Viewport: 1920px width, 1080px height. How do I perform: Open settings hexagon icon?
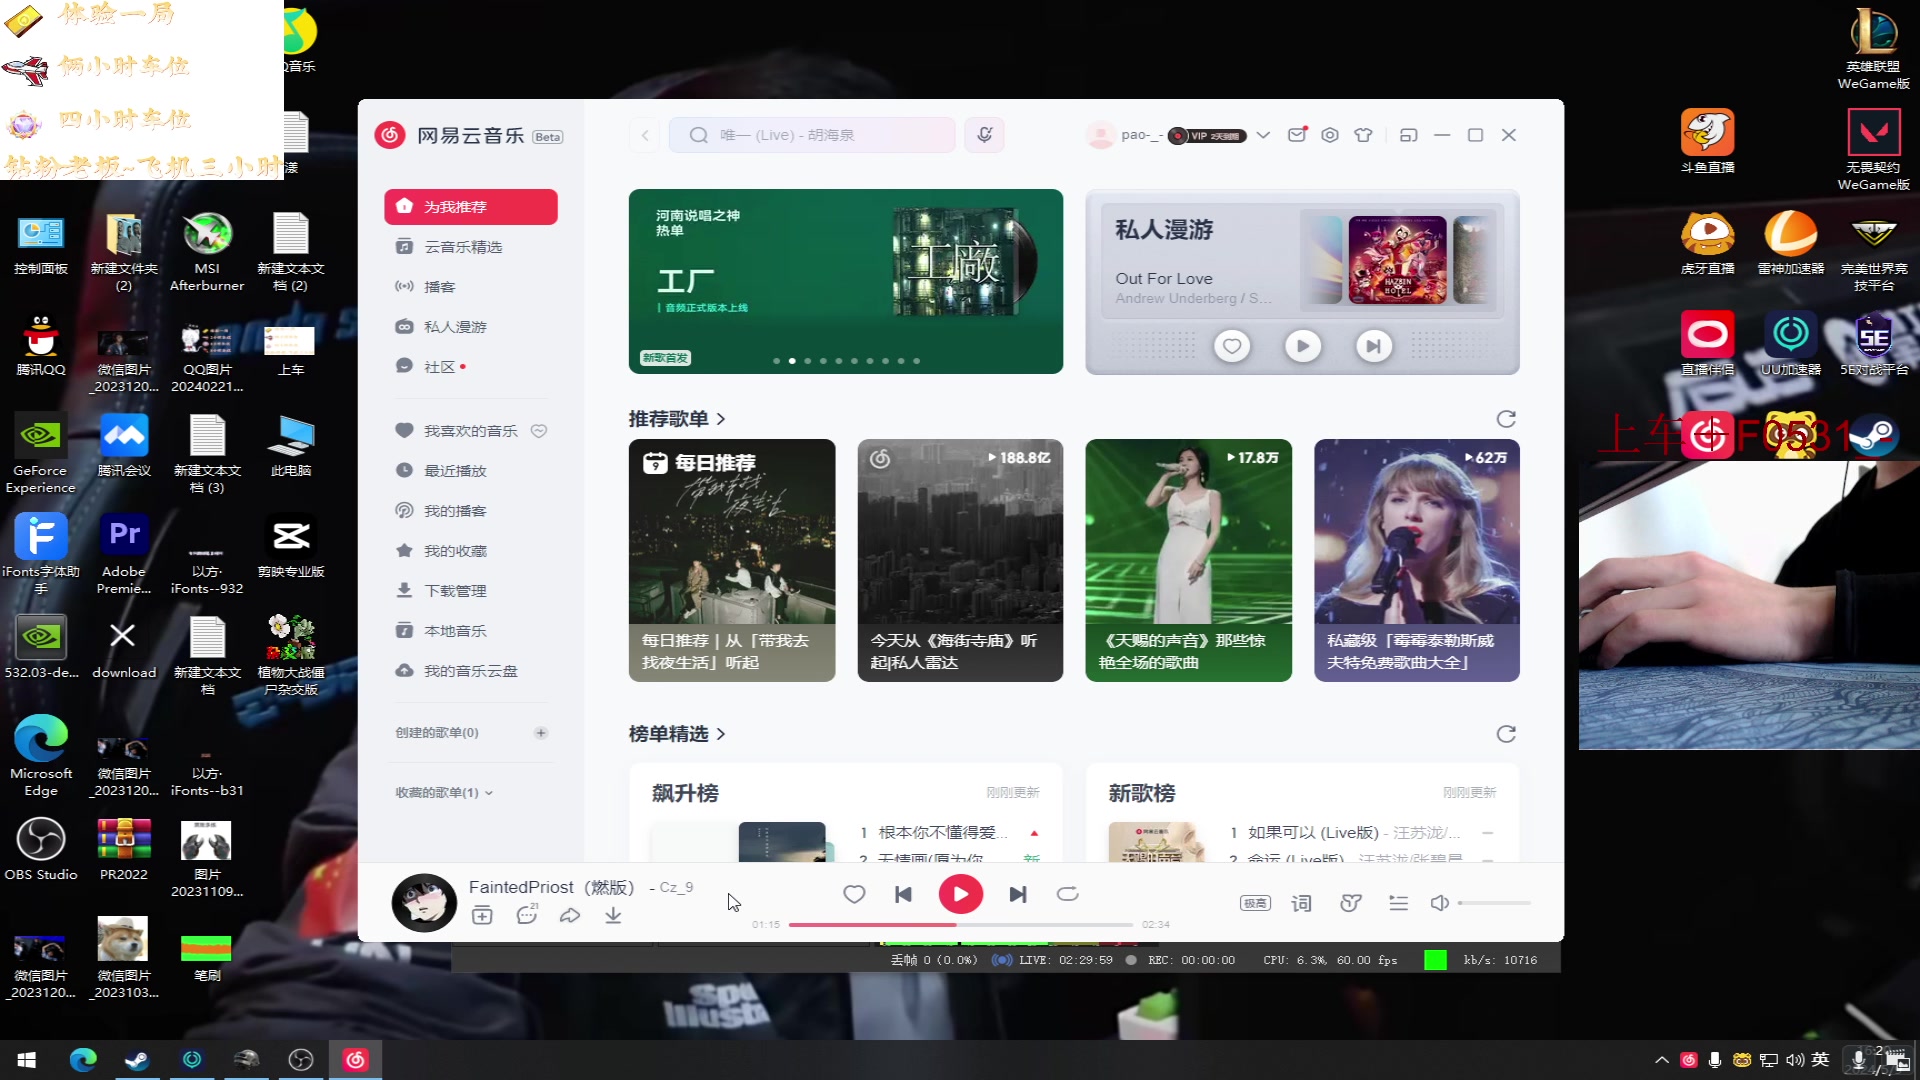tap(1330, 135)
